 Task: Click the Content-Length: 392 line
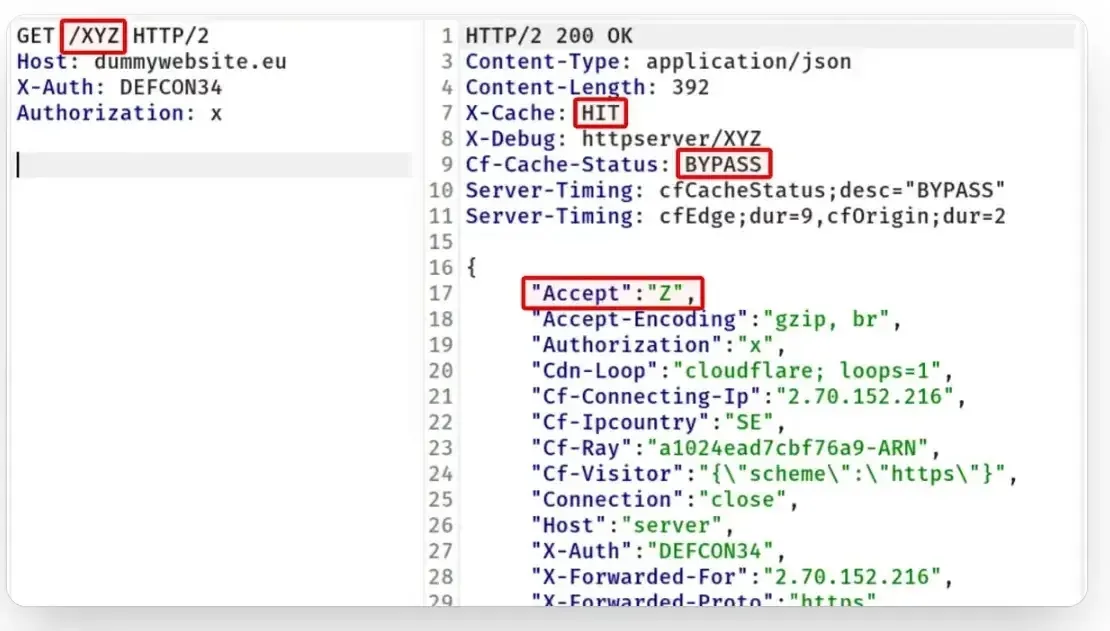click(x=587, y=87)
